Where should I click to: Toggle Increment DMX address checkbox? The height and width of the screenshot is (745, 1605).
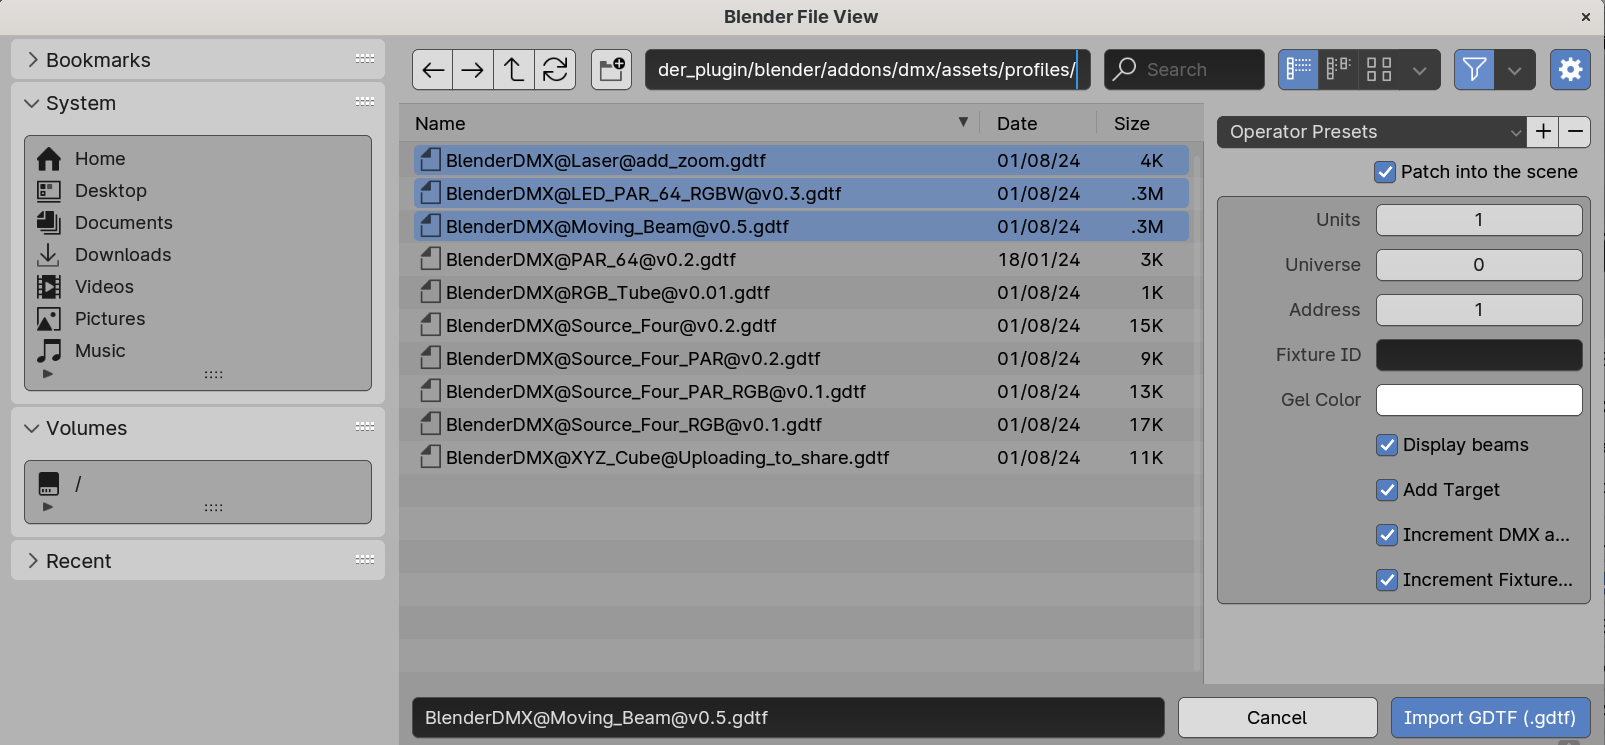point(1387,535)
